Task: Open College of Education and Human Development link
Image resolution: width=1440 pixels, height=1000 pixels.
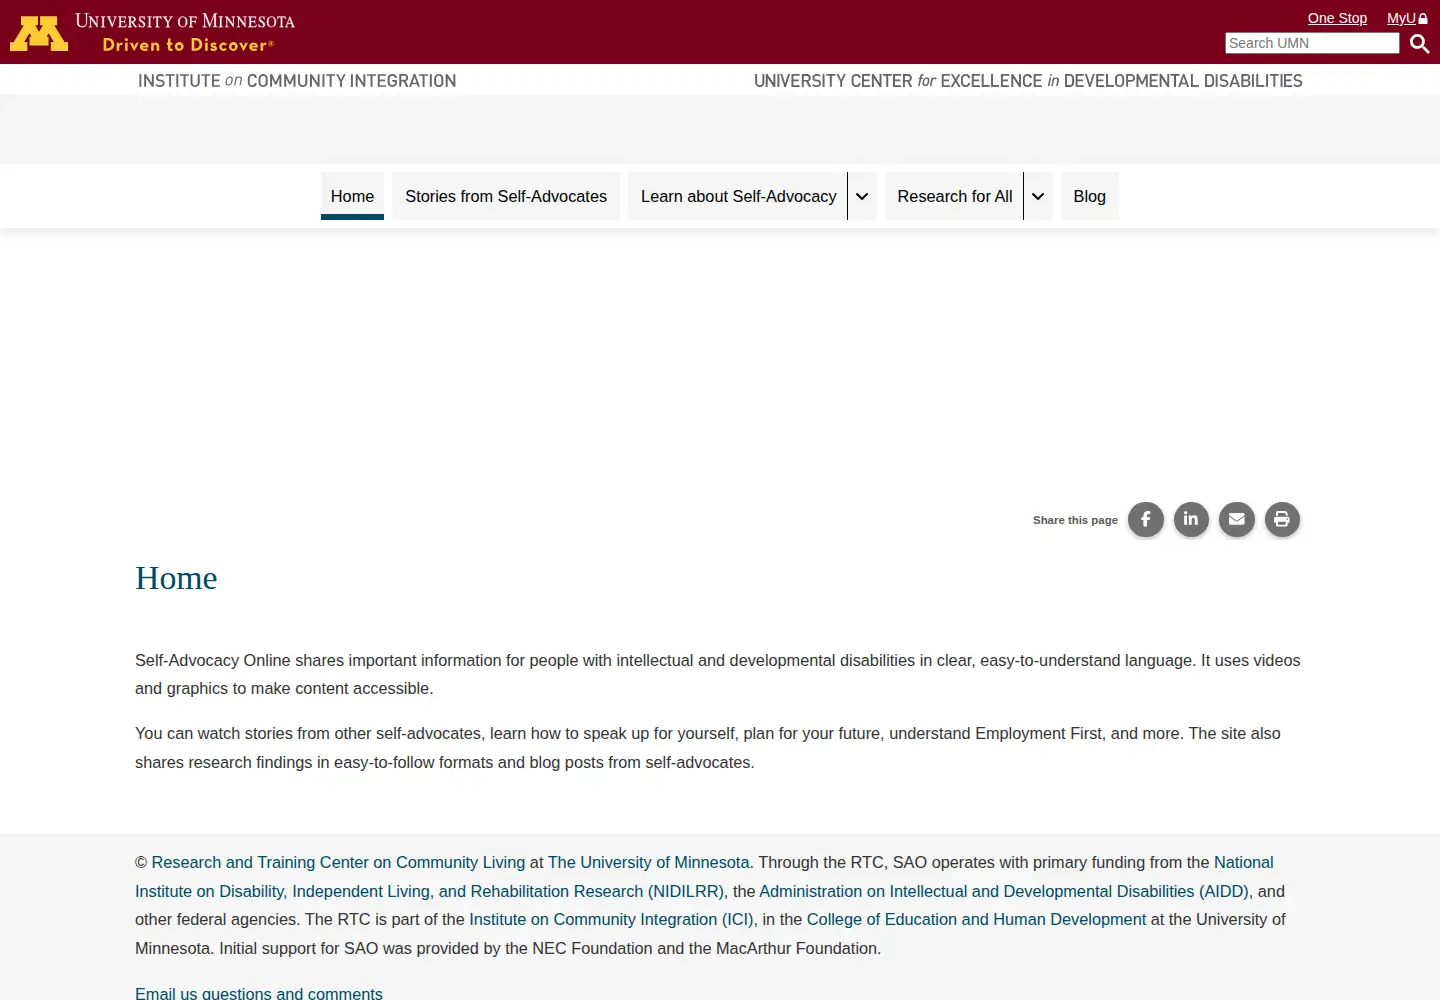Action: click(976, 919)
